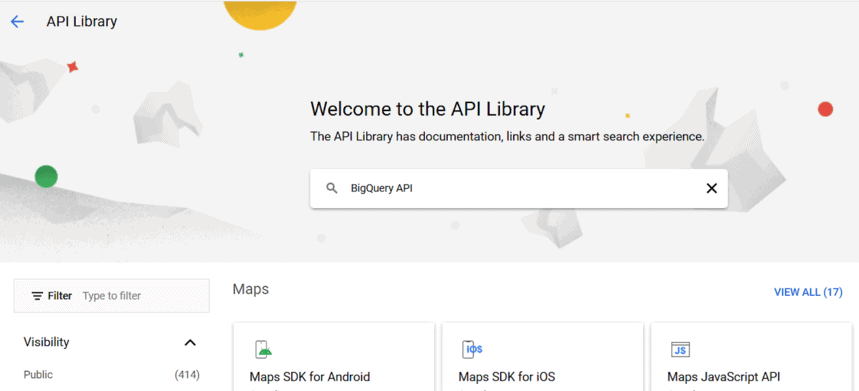Open the Maps SDK for Android card title
Viewport: 859px width, 391px height.
[310, 377]
